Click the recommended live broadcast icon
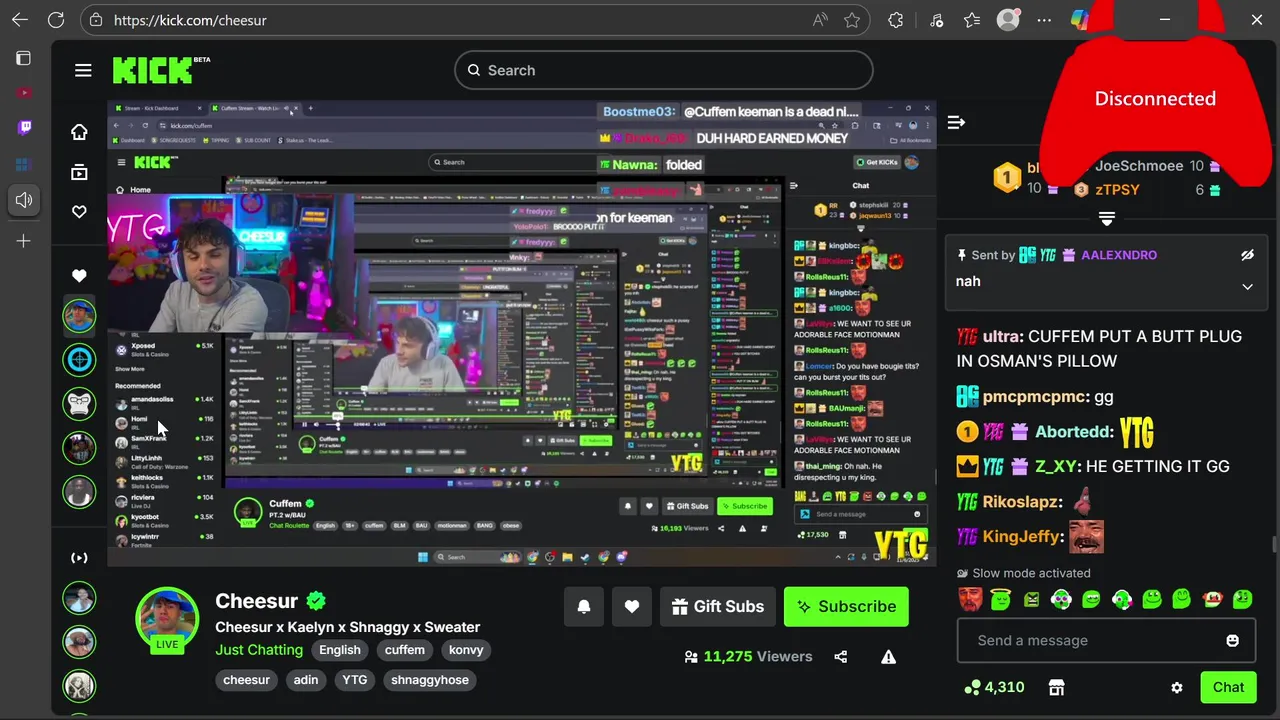1280x720 pixels. click(79, 558)
